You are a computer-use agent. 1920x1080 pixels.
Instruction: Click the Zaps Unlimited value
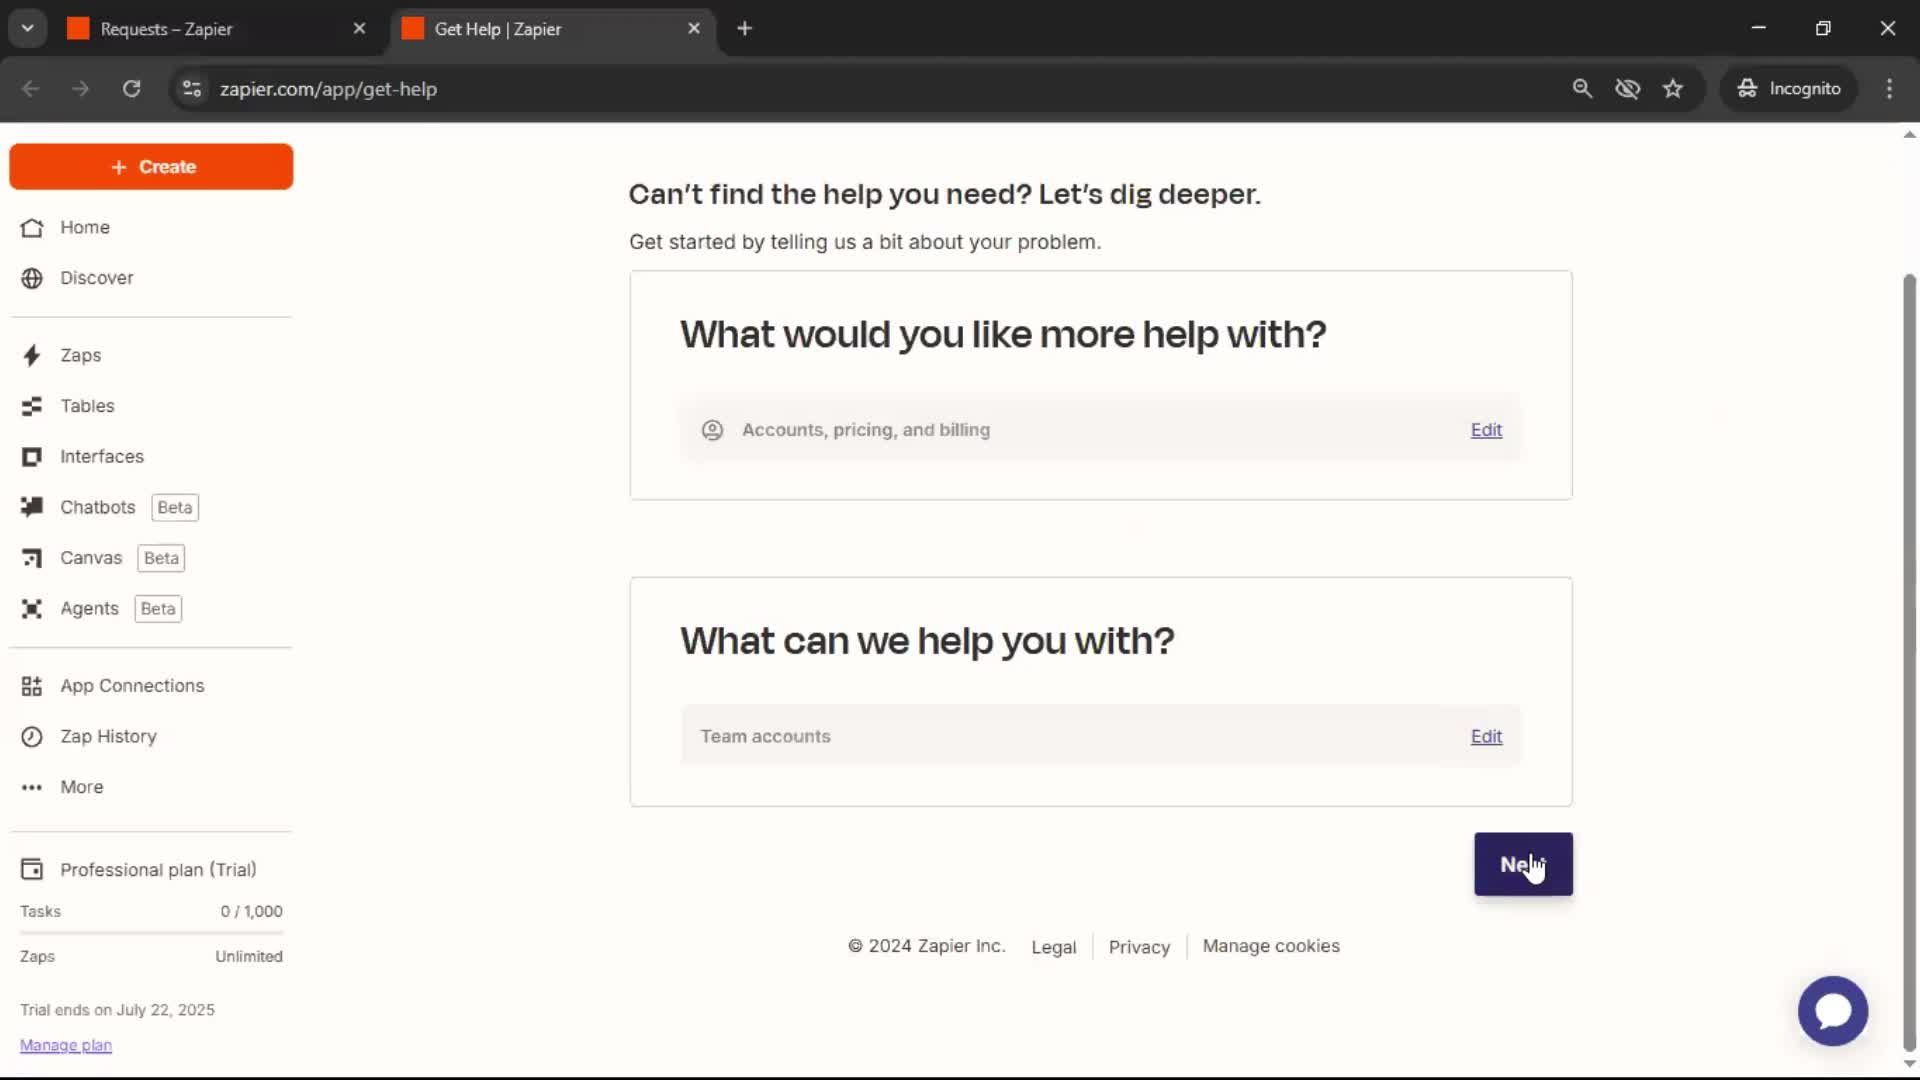pyautogui.click(x=249, y=957)
